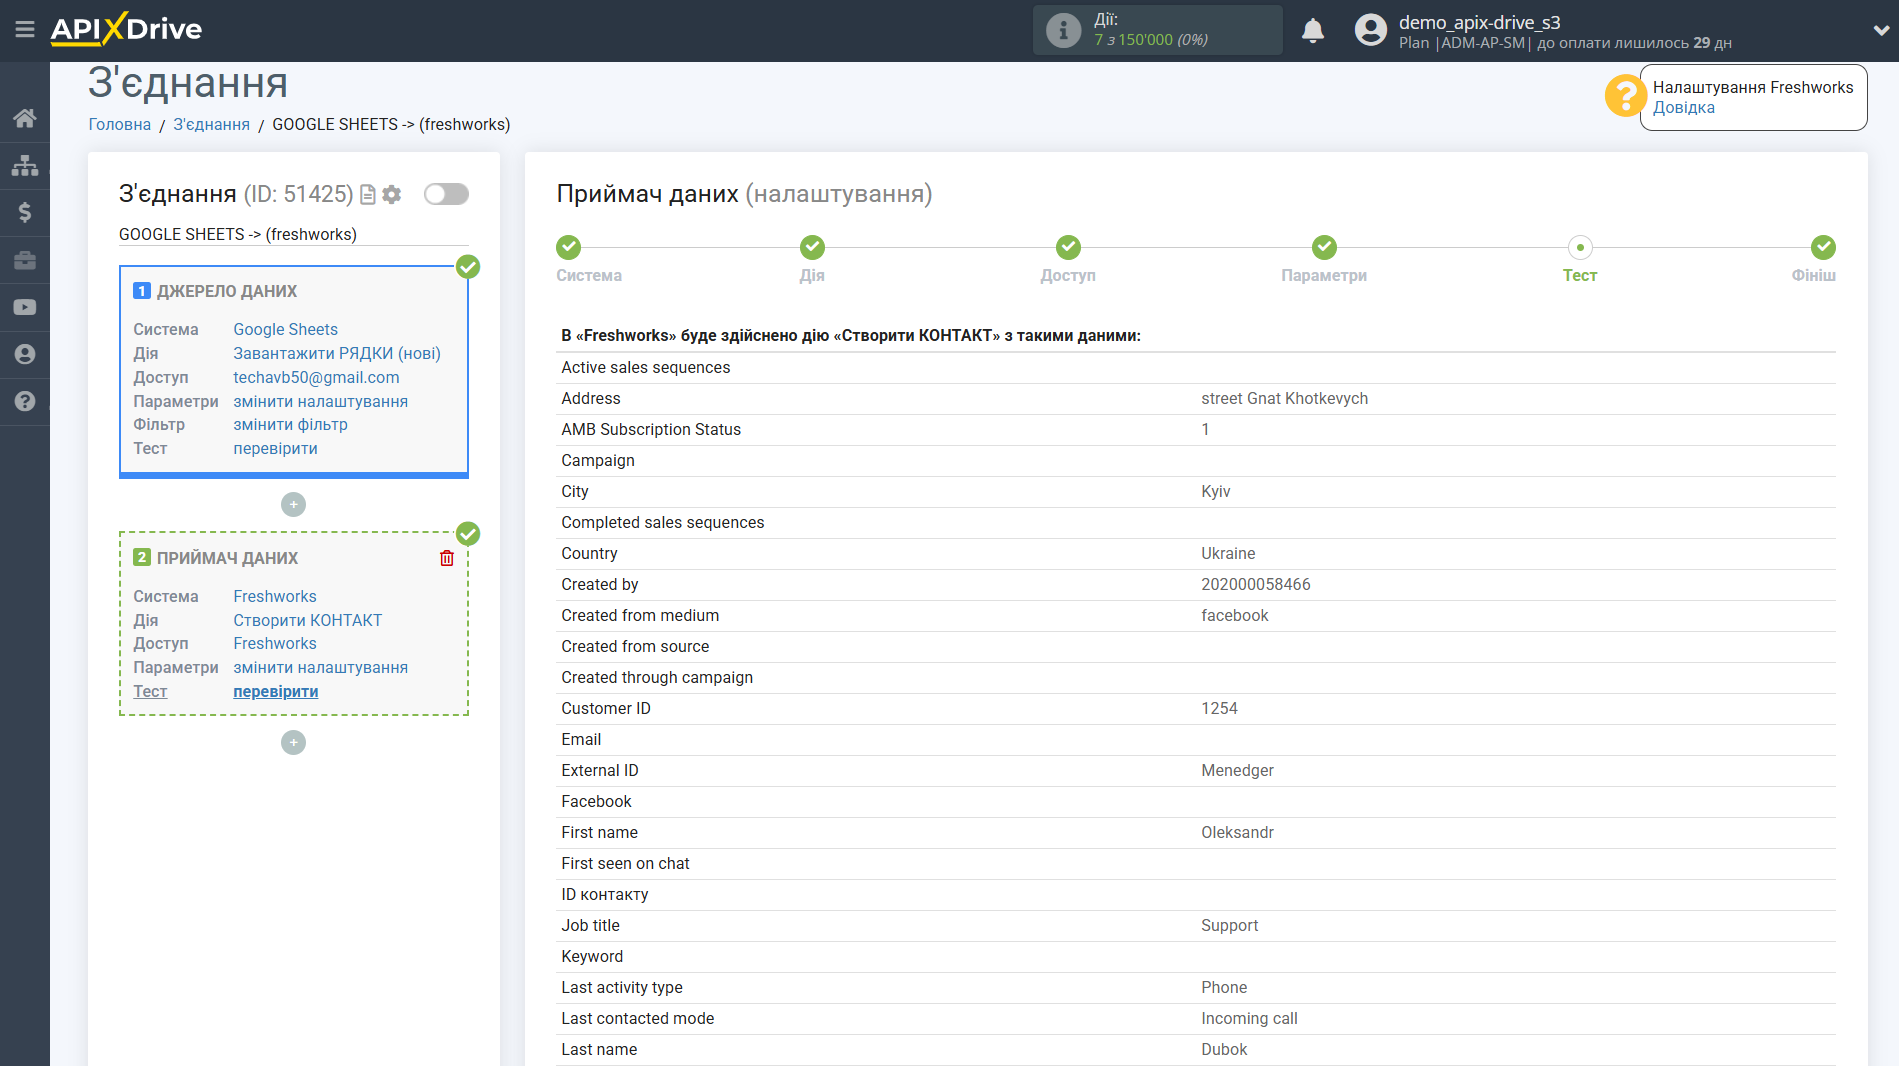This screenshot has height=1066, width=1899.
Task: Select the 'Oleksandr' first name value
Action: pos(1237,832)
